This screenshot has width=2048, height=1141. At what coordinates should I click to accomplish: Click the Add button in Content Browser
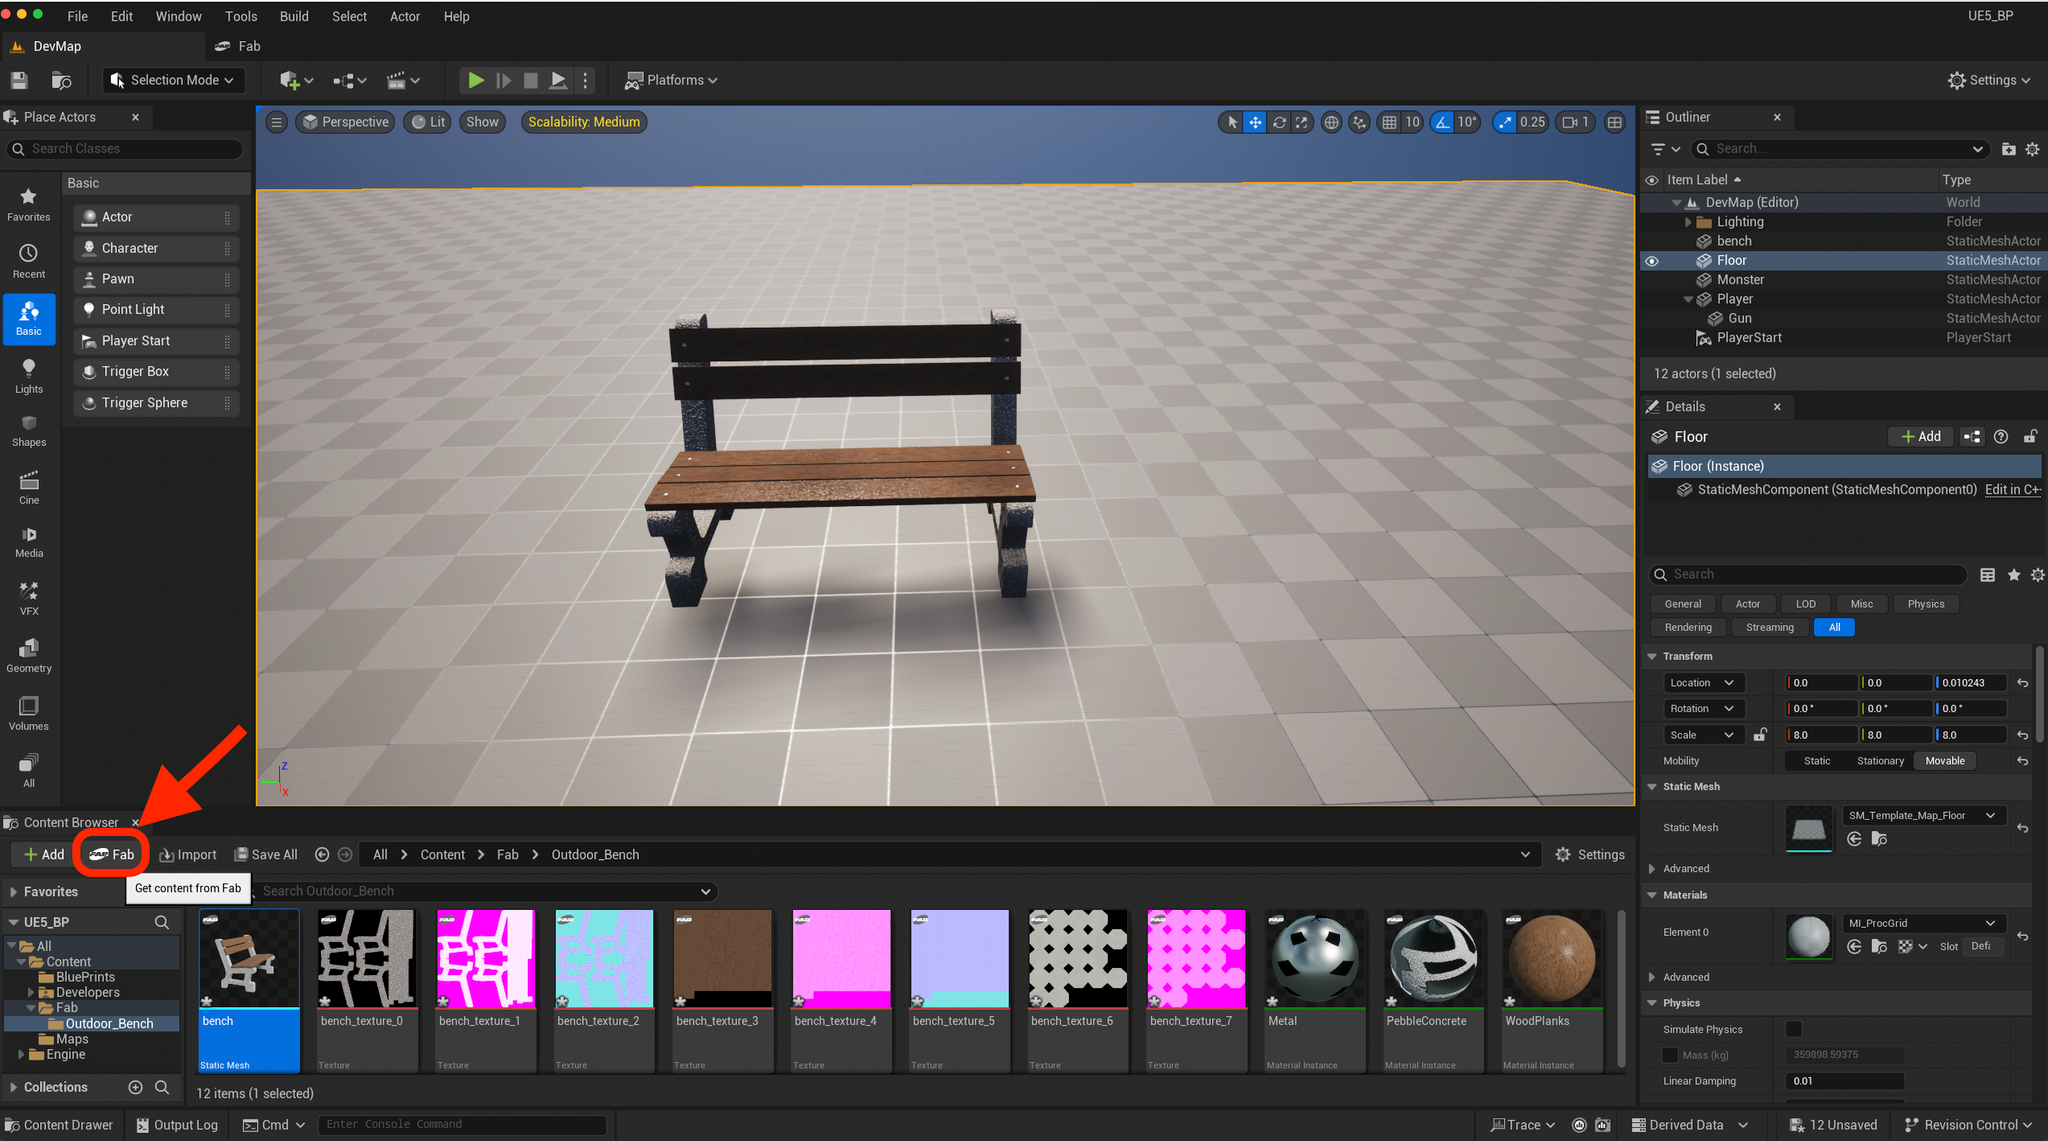44,855
